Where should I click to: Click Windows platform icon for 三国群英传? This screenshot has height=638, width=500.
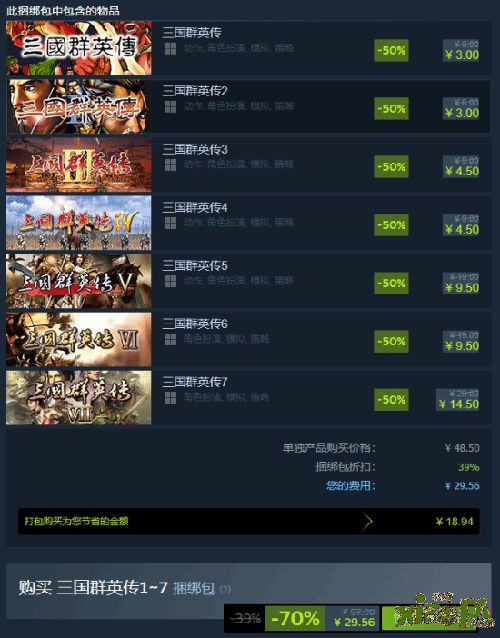coord(170,49)
